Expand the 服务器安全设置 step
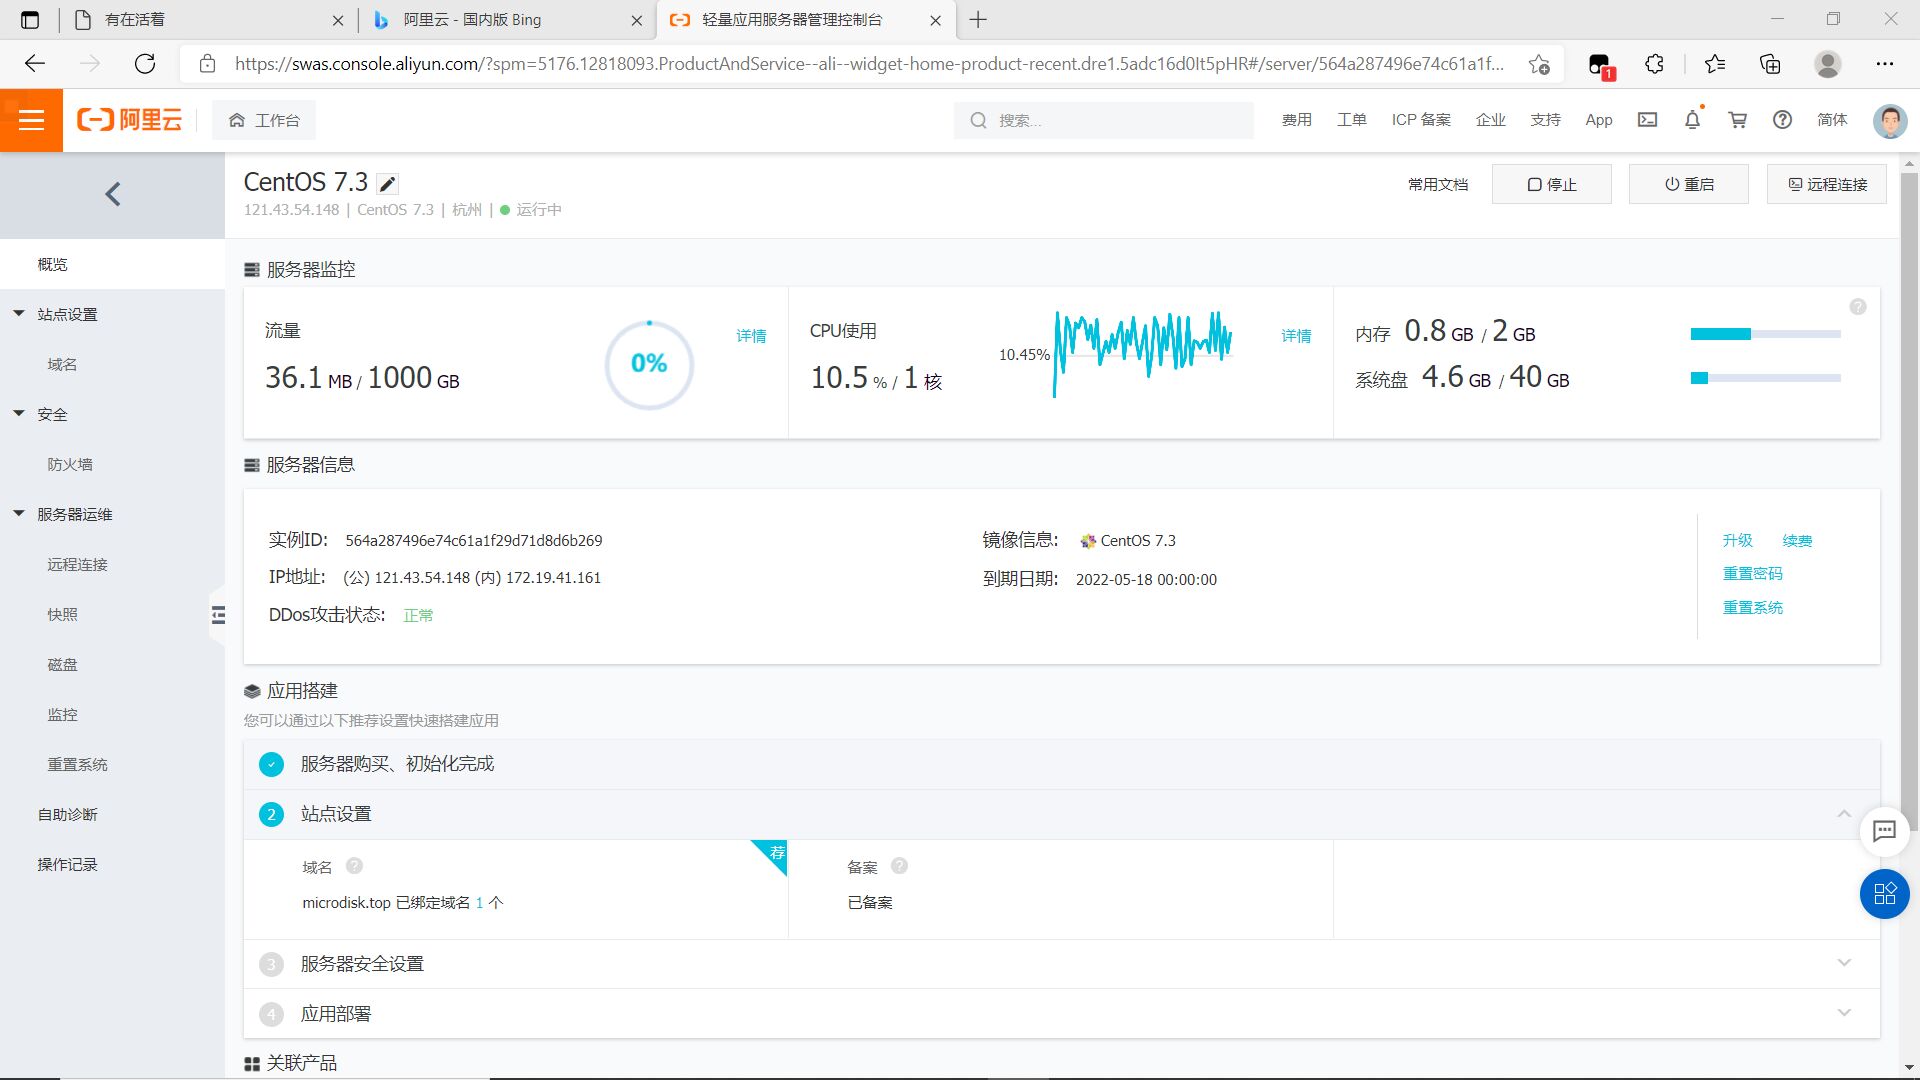 tap(1844, 963)
